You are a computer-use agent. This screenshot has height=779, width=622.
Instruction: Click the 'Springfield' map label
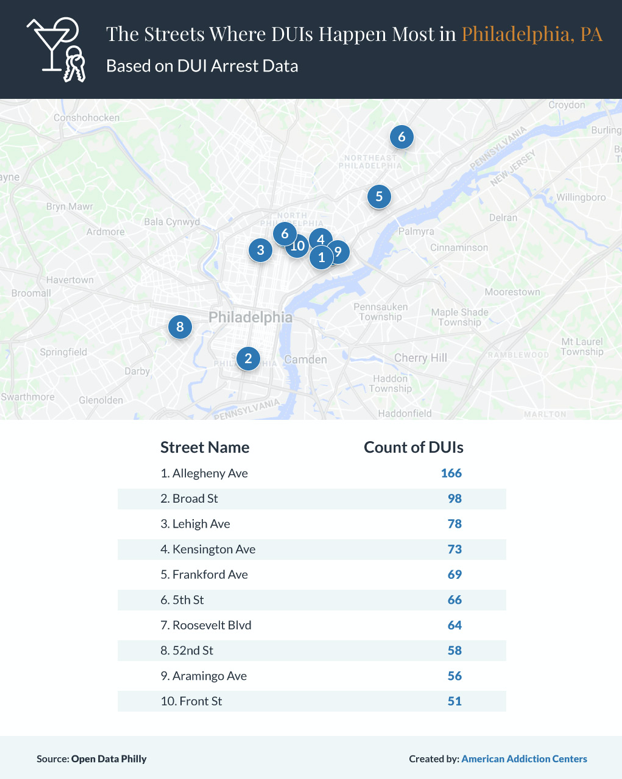pyautogui.click(x=63, y=352)
